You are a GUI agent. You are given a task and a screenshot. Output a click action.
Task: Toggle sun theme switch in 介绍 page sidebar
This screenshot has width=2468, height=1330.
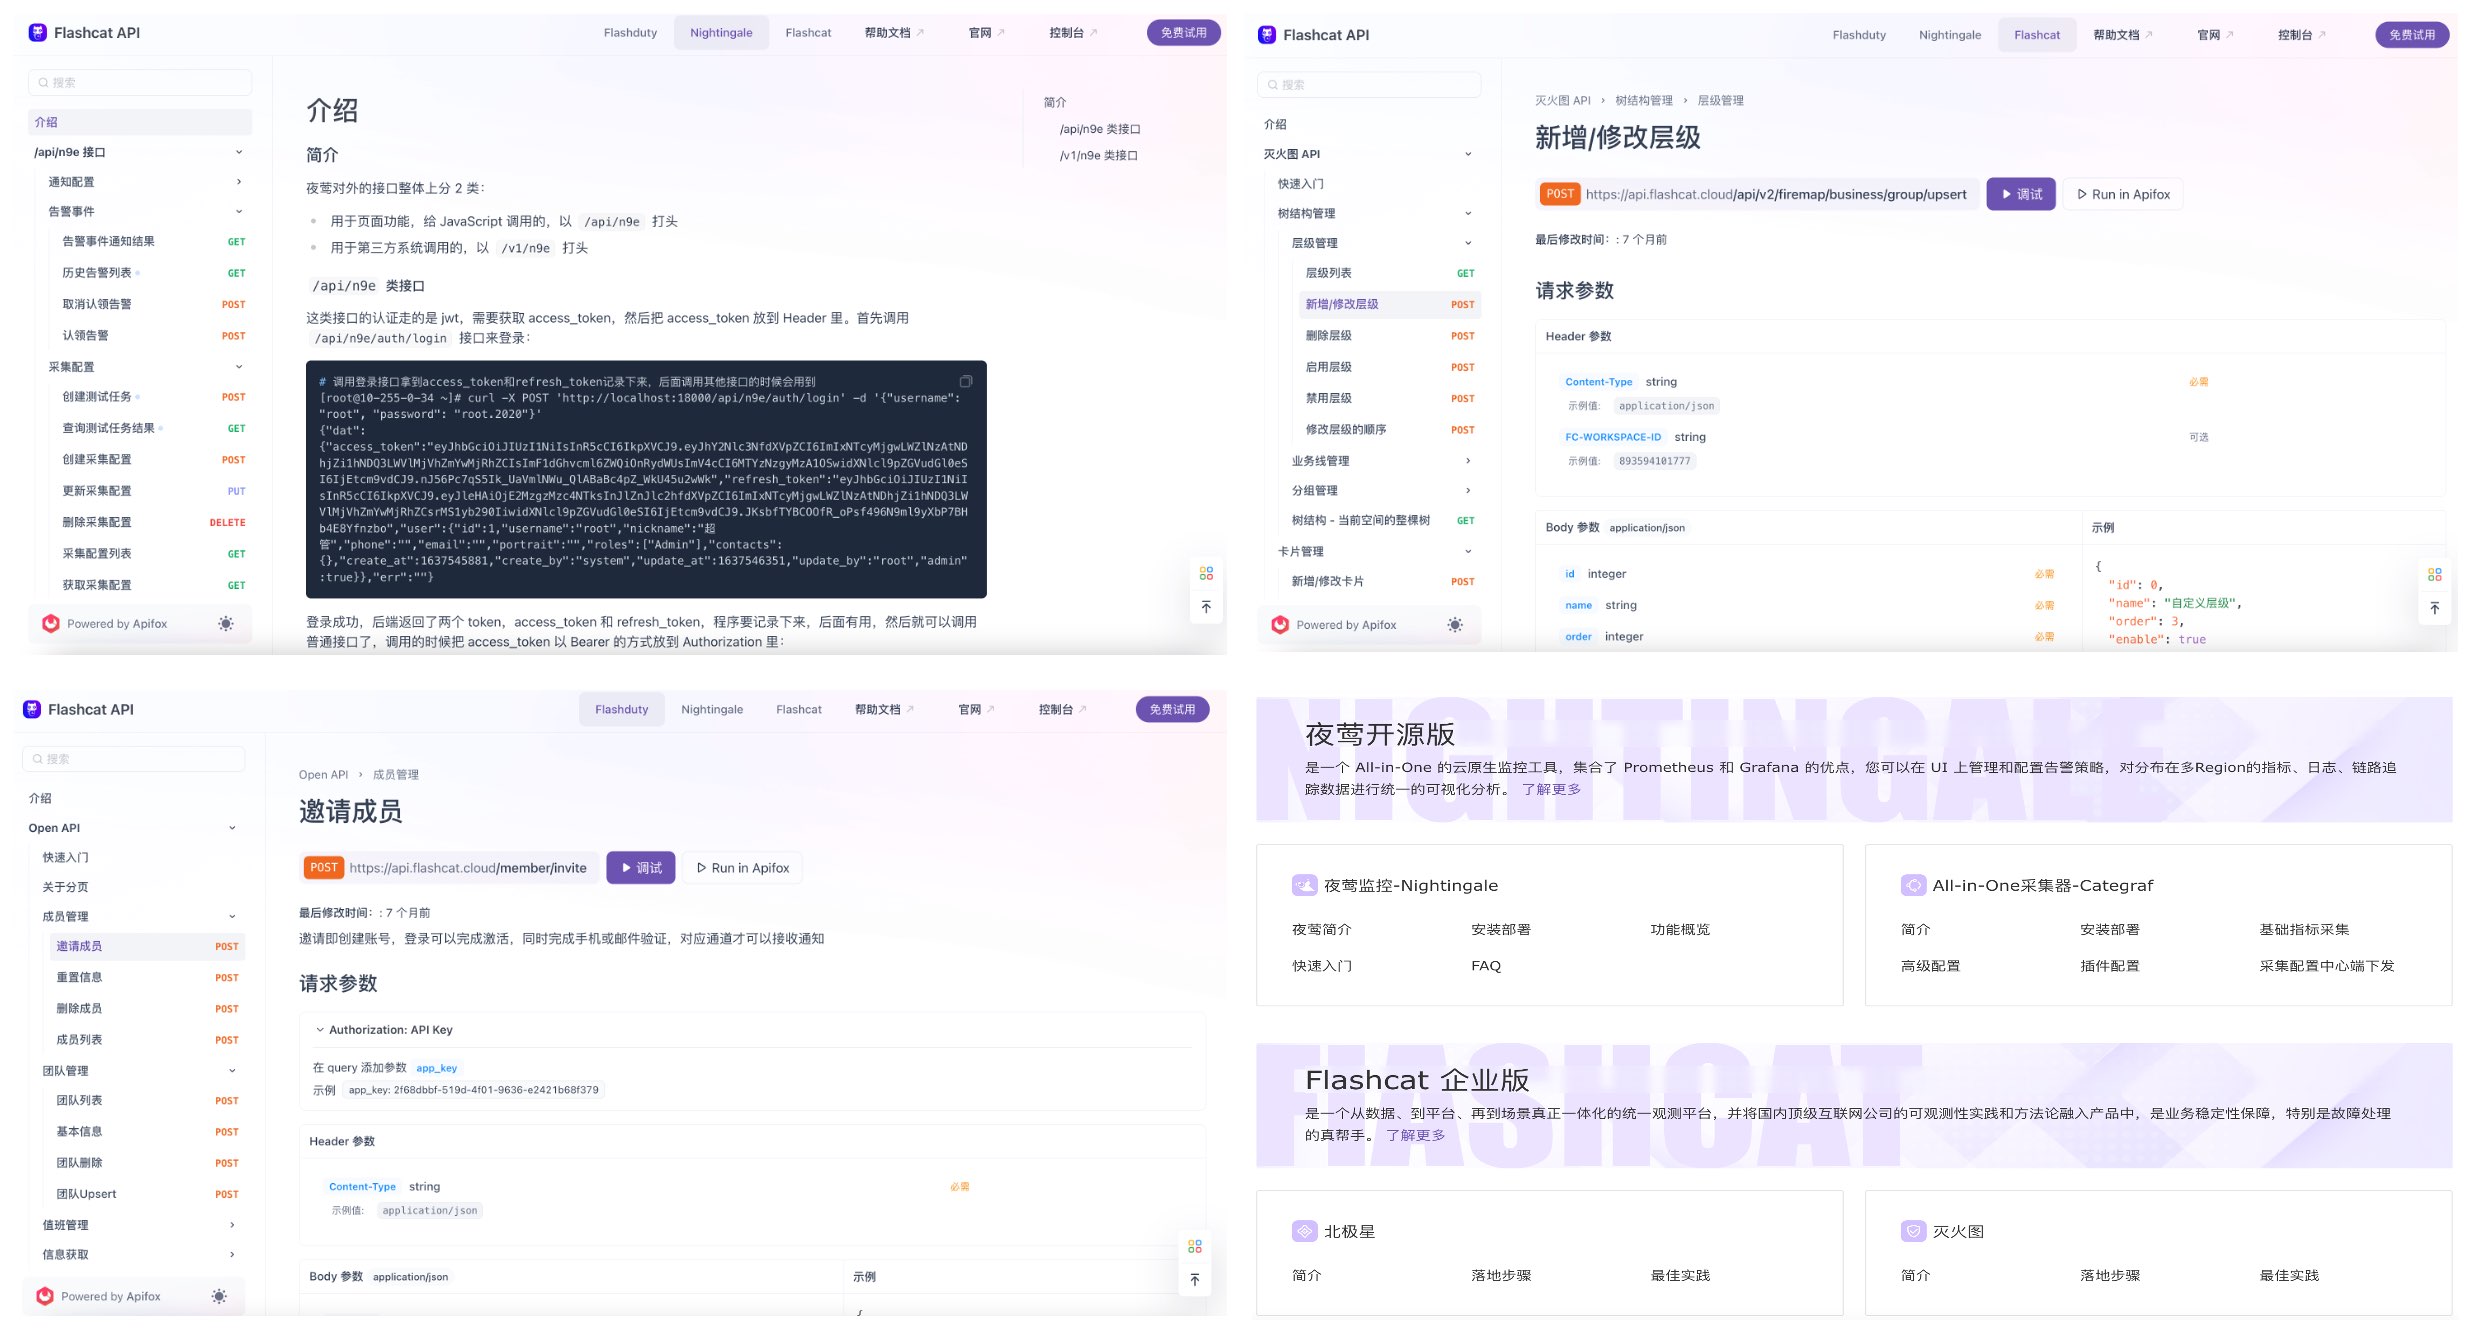(226, 623)
